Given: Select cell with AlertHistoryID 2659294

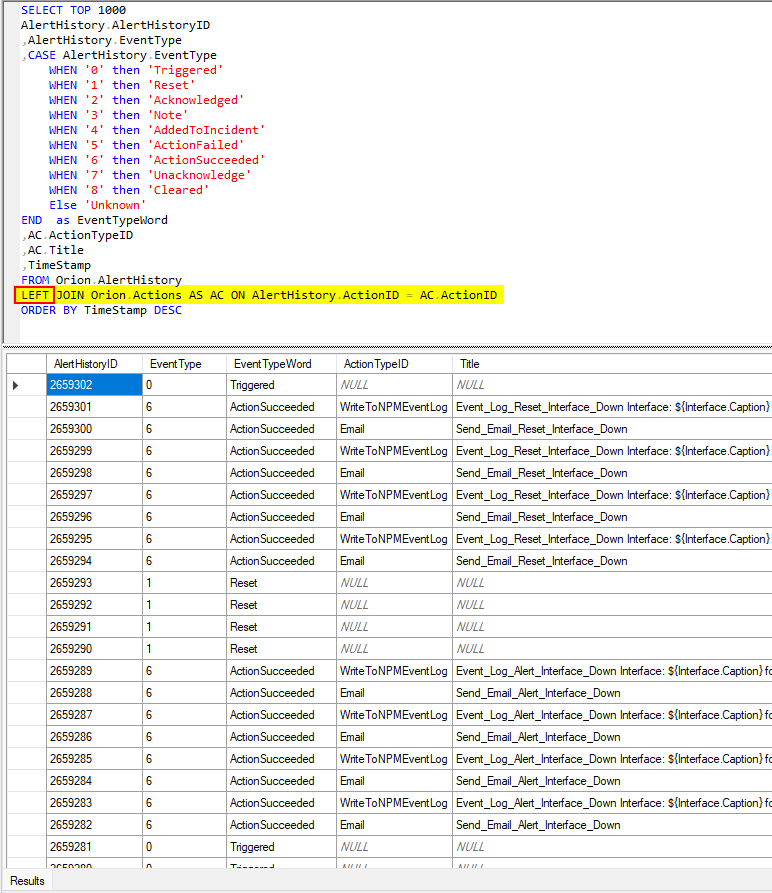Looking at the screenshot, I should click(94, 561).
